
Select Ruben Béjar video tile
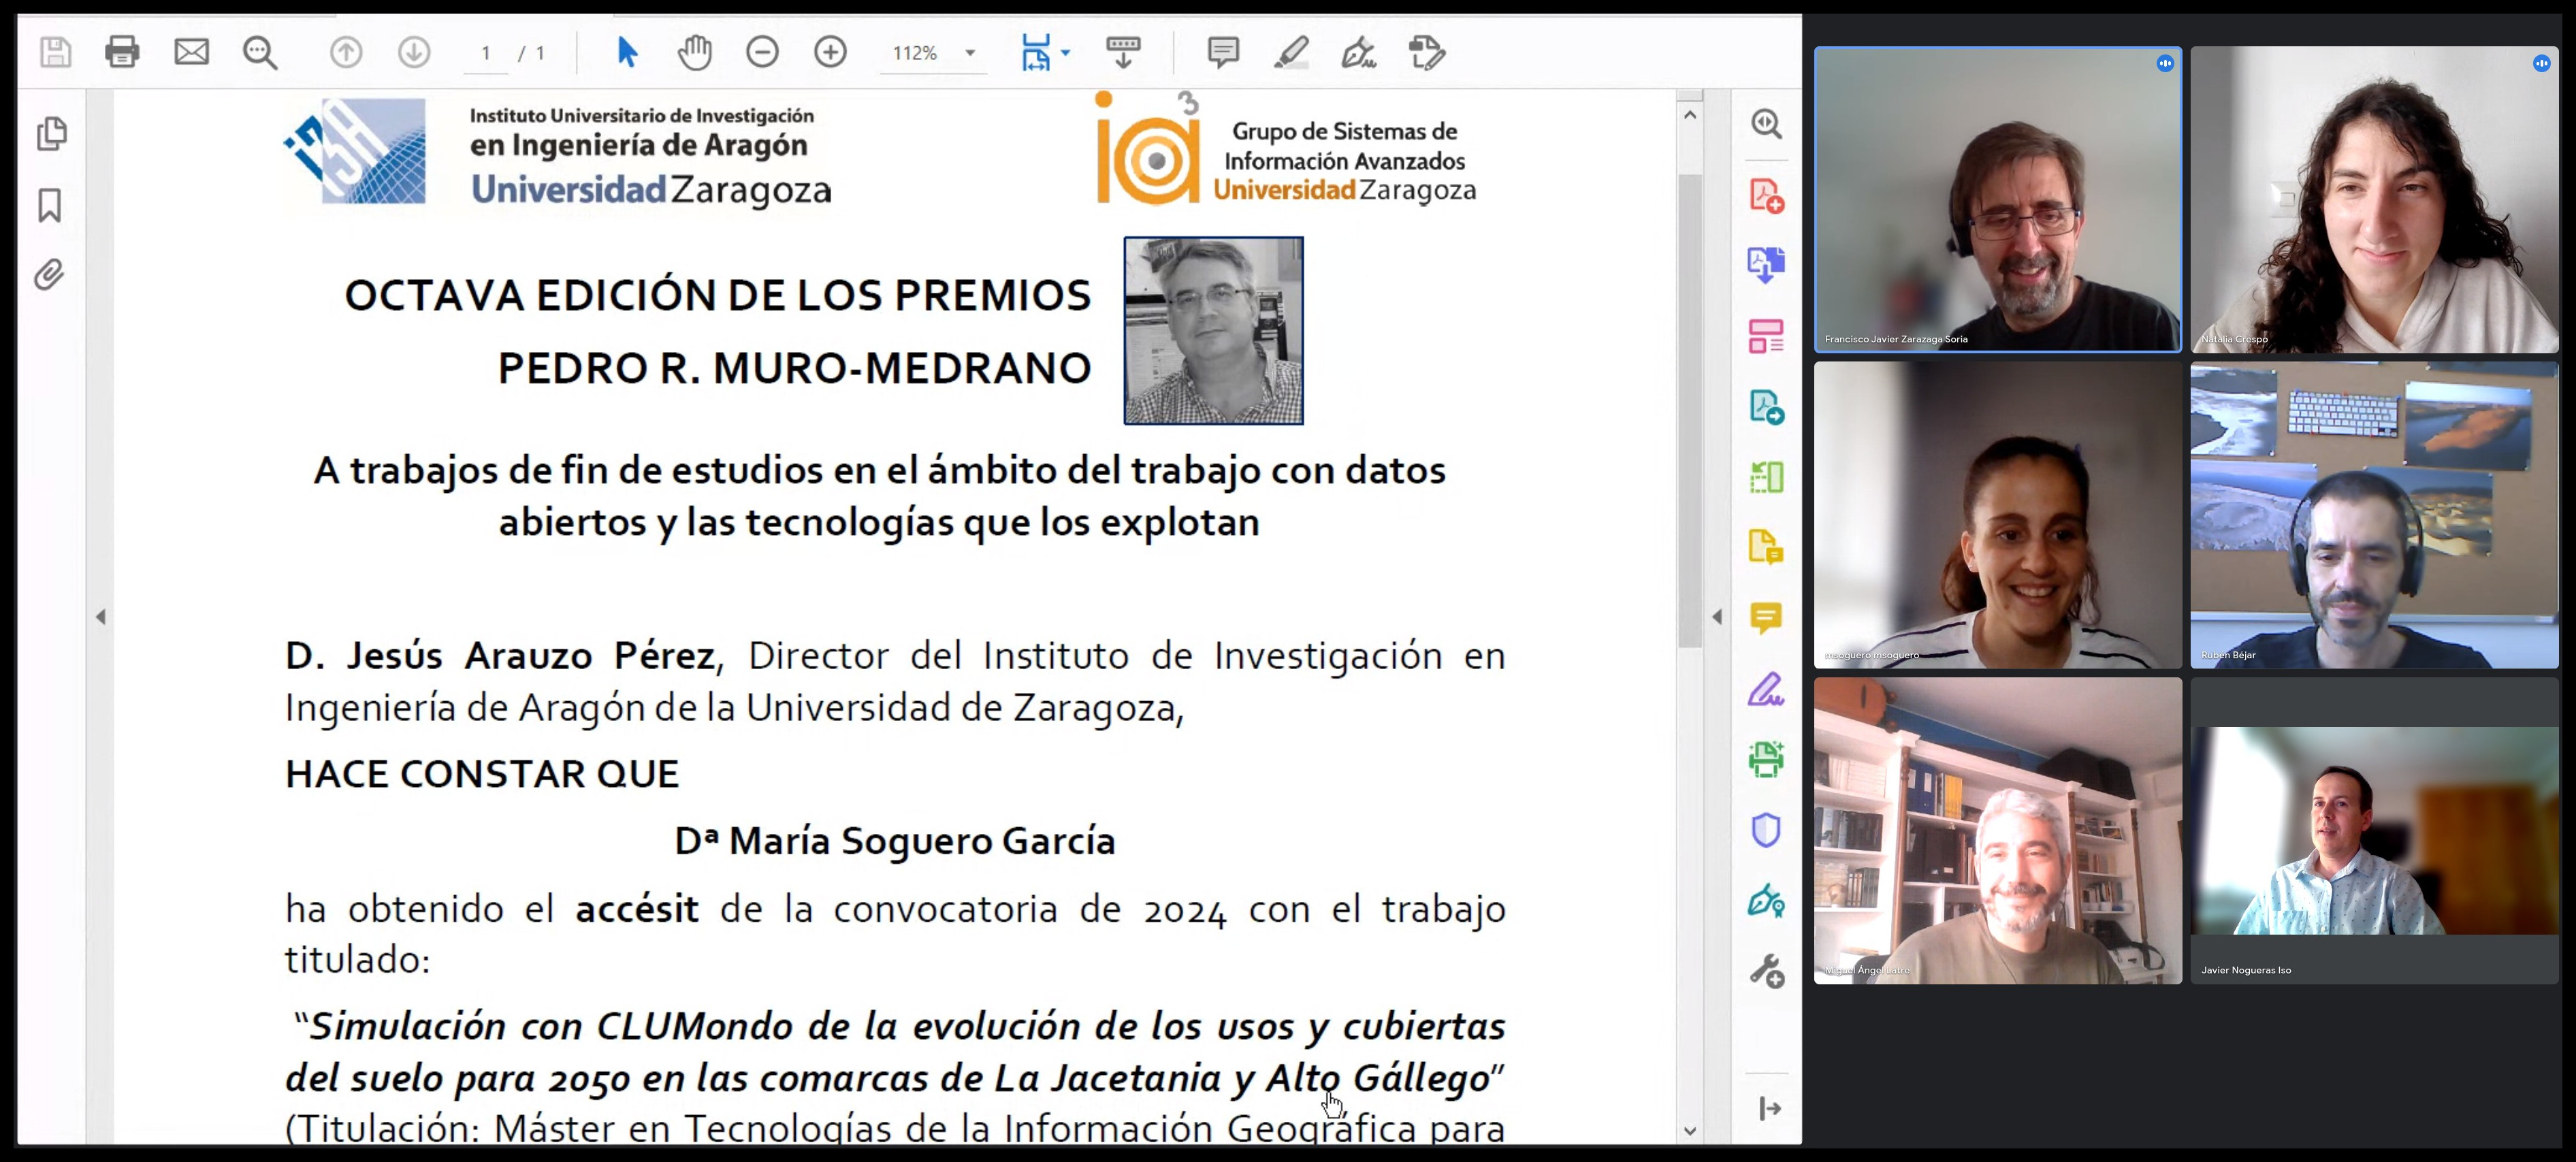pos(2374,515)
